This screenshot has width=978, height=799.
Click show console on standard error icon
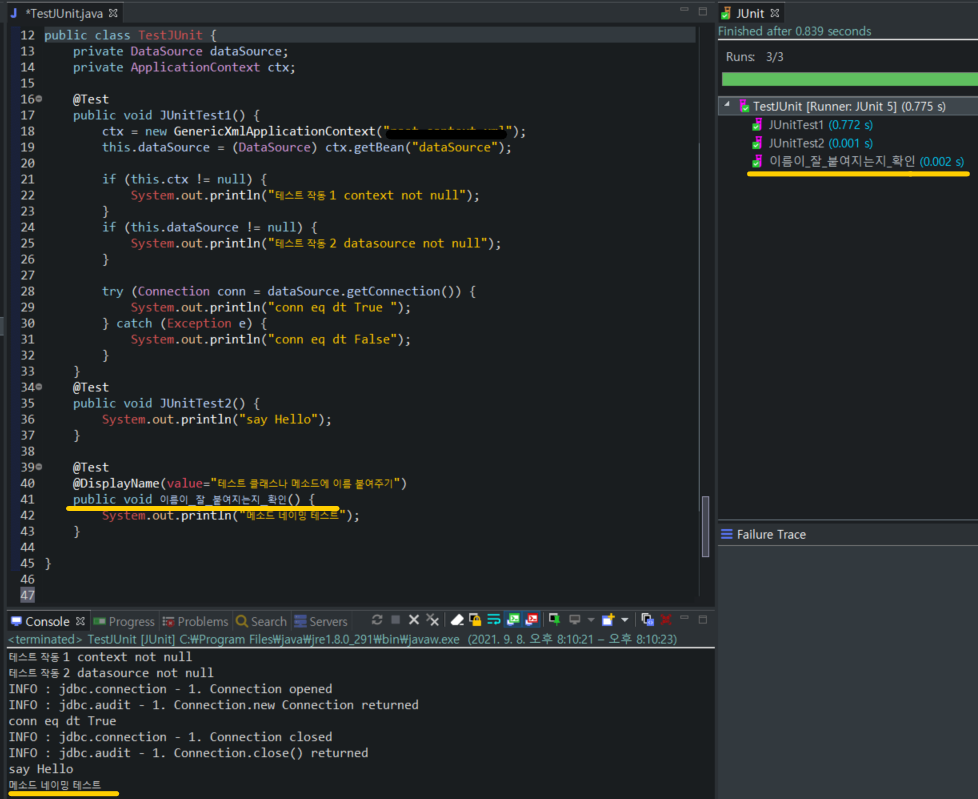tap(531, 620)
